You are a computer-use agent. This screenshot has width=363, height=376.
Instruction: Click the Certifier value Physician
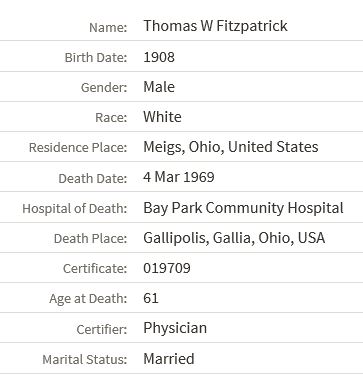point(175,328)
